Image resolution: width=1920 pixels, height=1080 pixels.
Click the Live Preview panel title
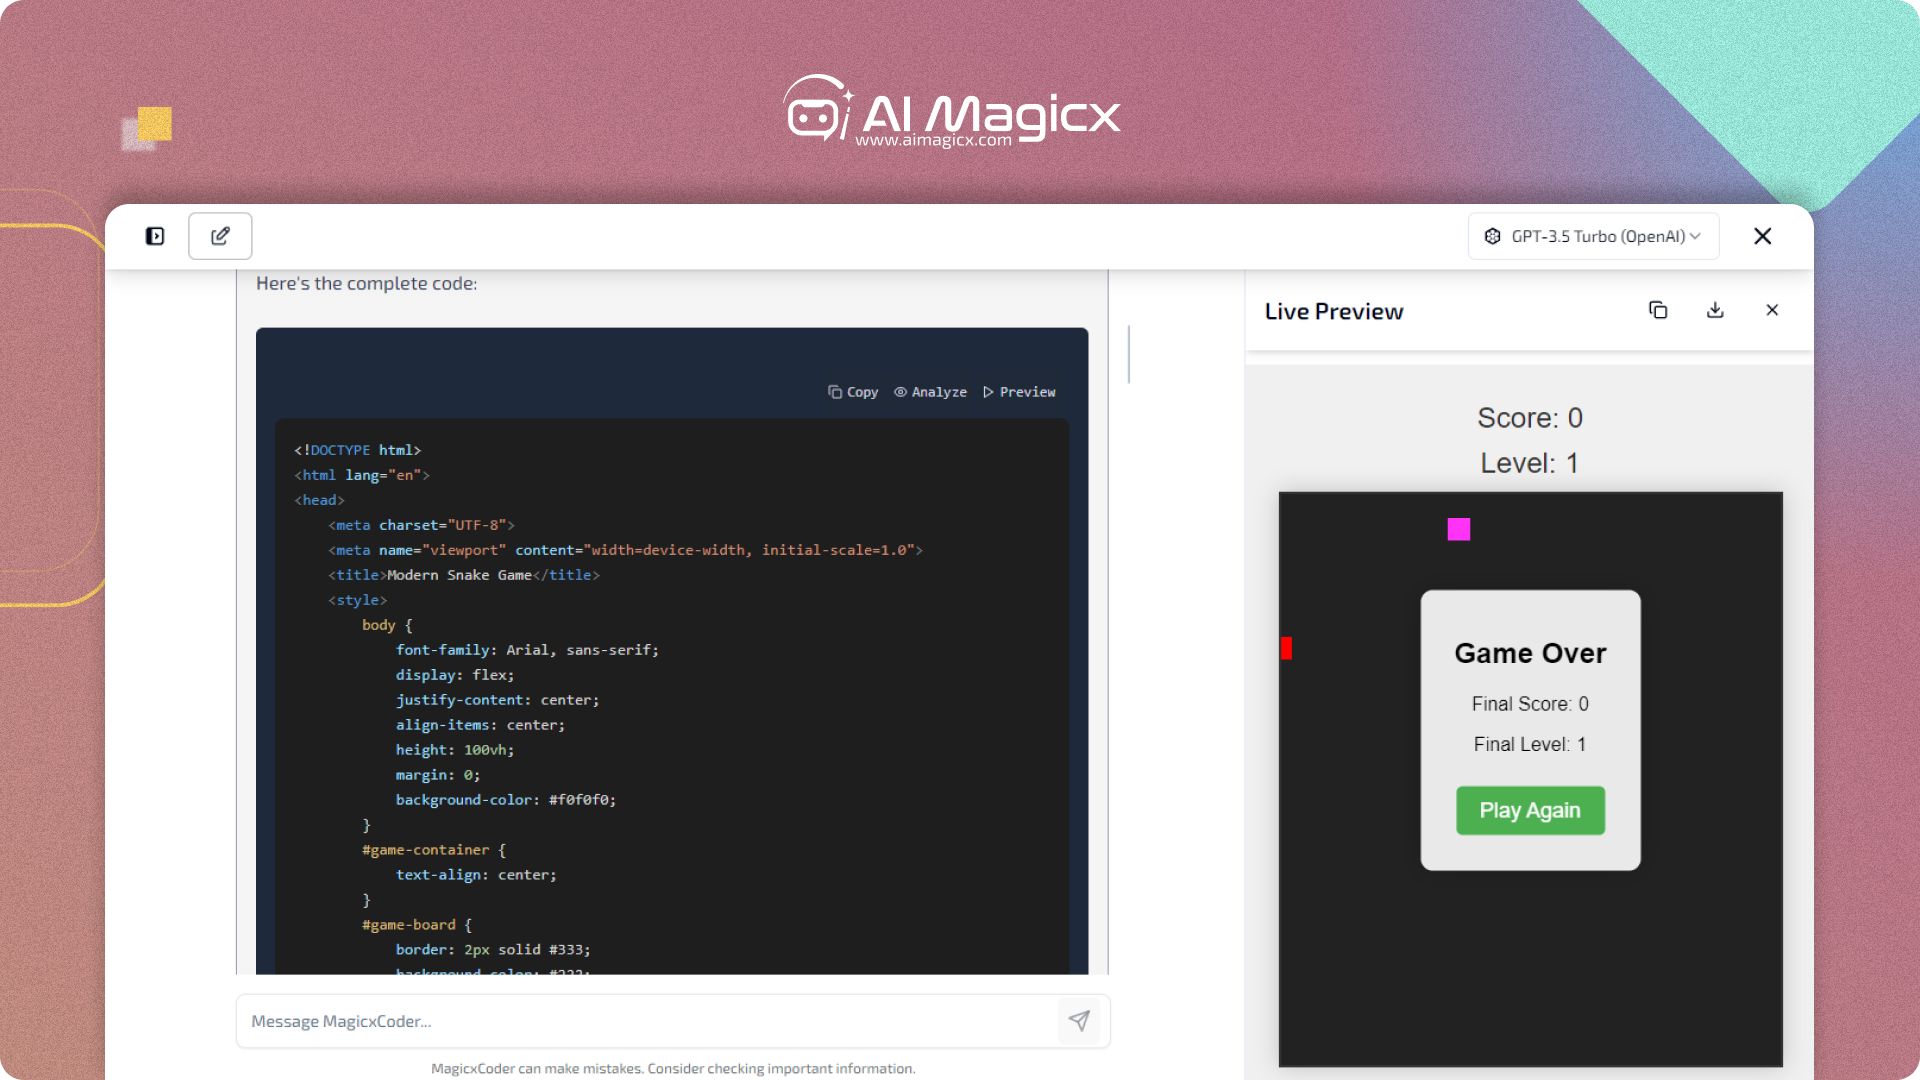[x=1333, y=312]
